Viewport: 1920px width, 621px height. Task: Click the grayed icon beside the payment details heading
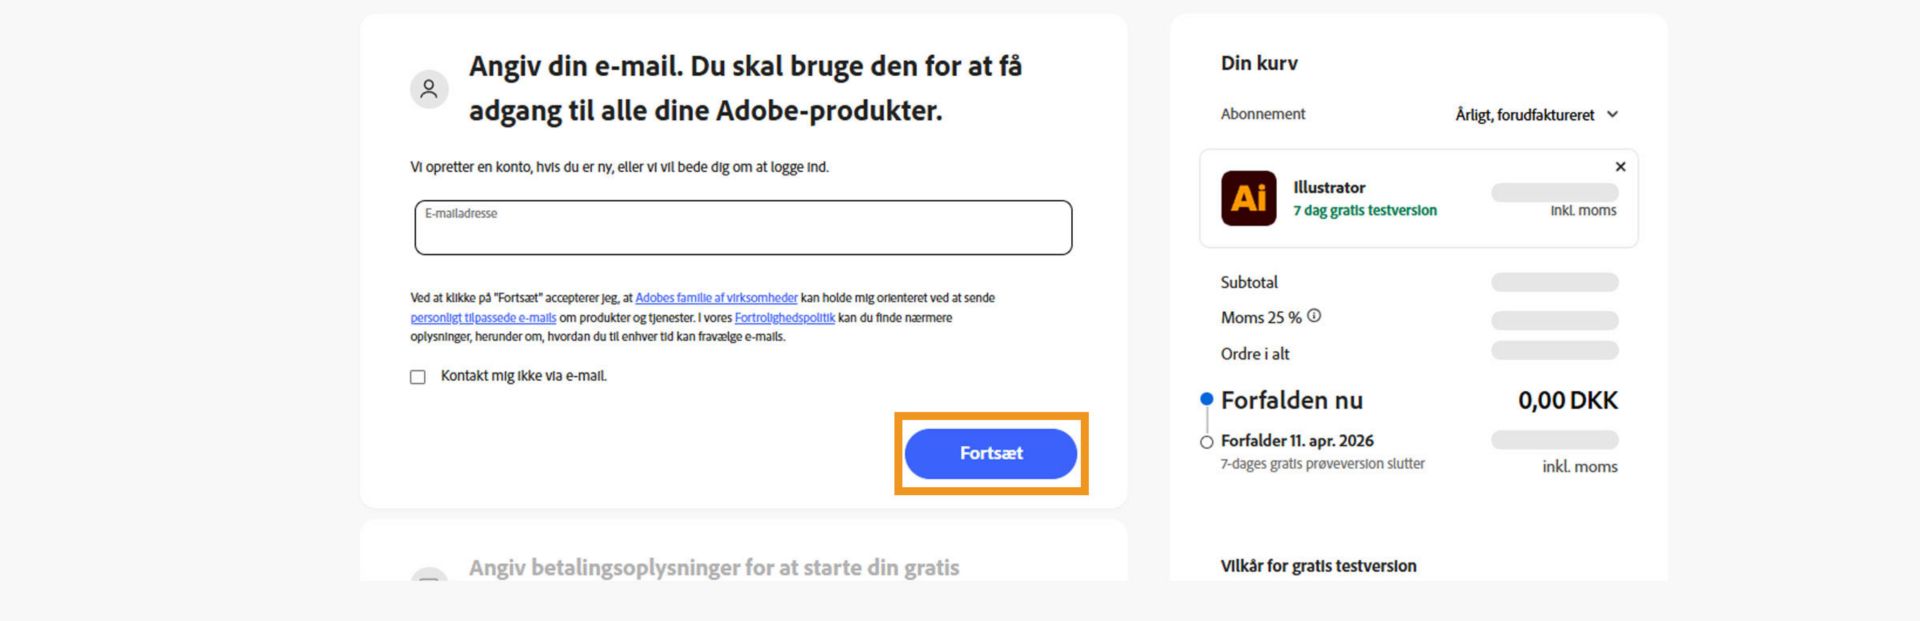pos(431,578)
